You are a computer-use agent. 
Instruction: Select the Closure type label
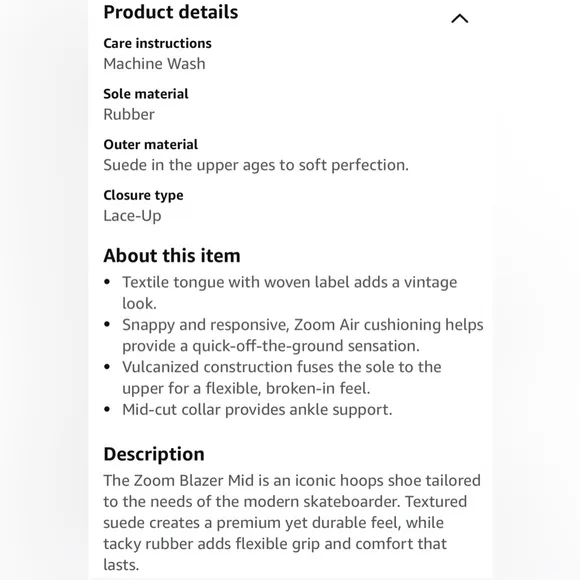click(x=143, y=195)
